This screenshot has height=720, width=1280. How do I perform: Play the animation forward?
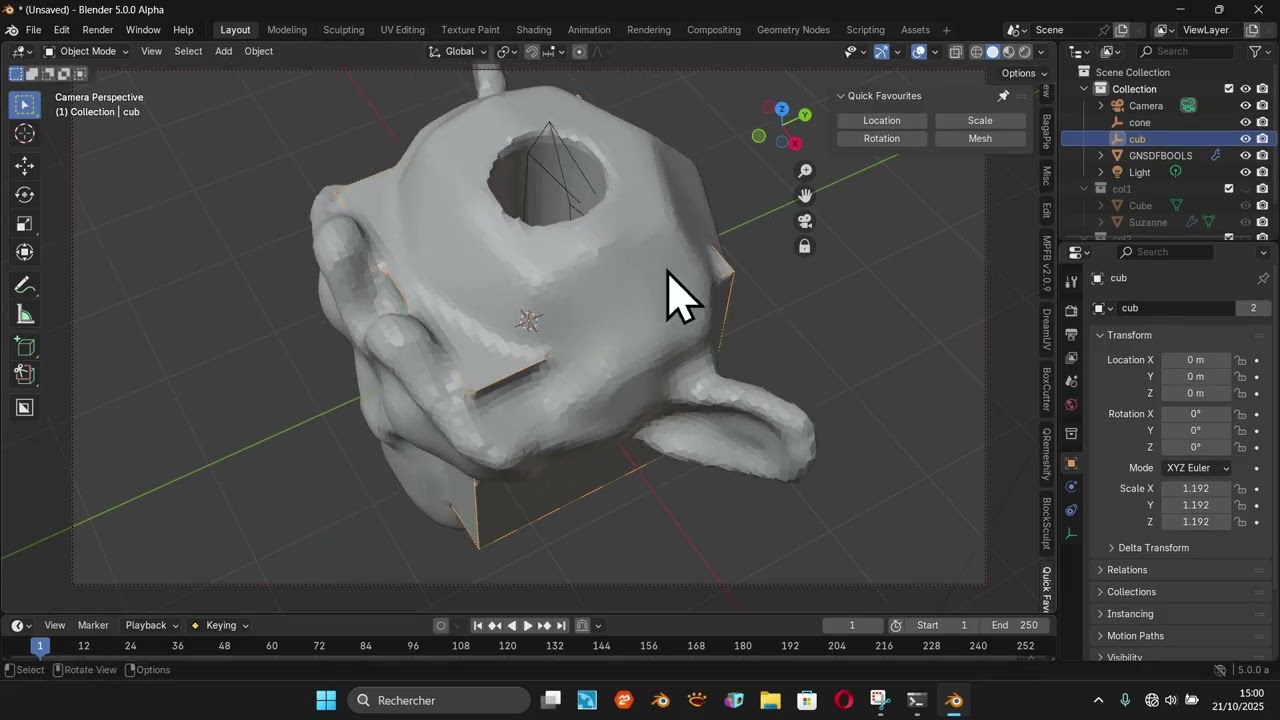(x=528, y=626)
